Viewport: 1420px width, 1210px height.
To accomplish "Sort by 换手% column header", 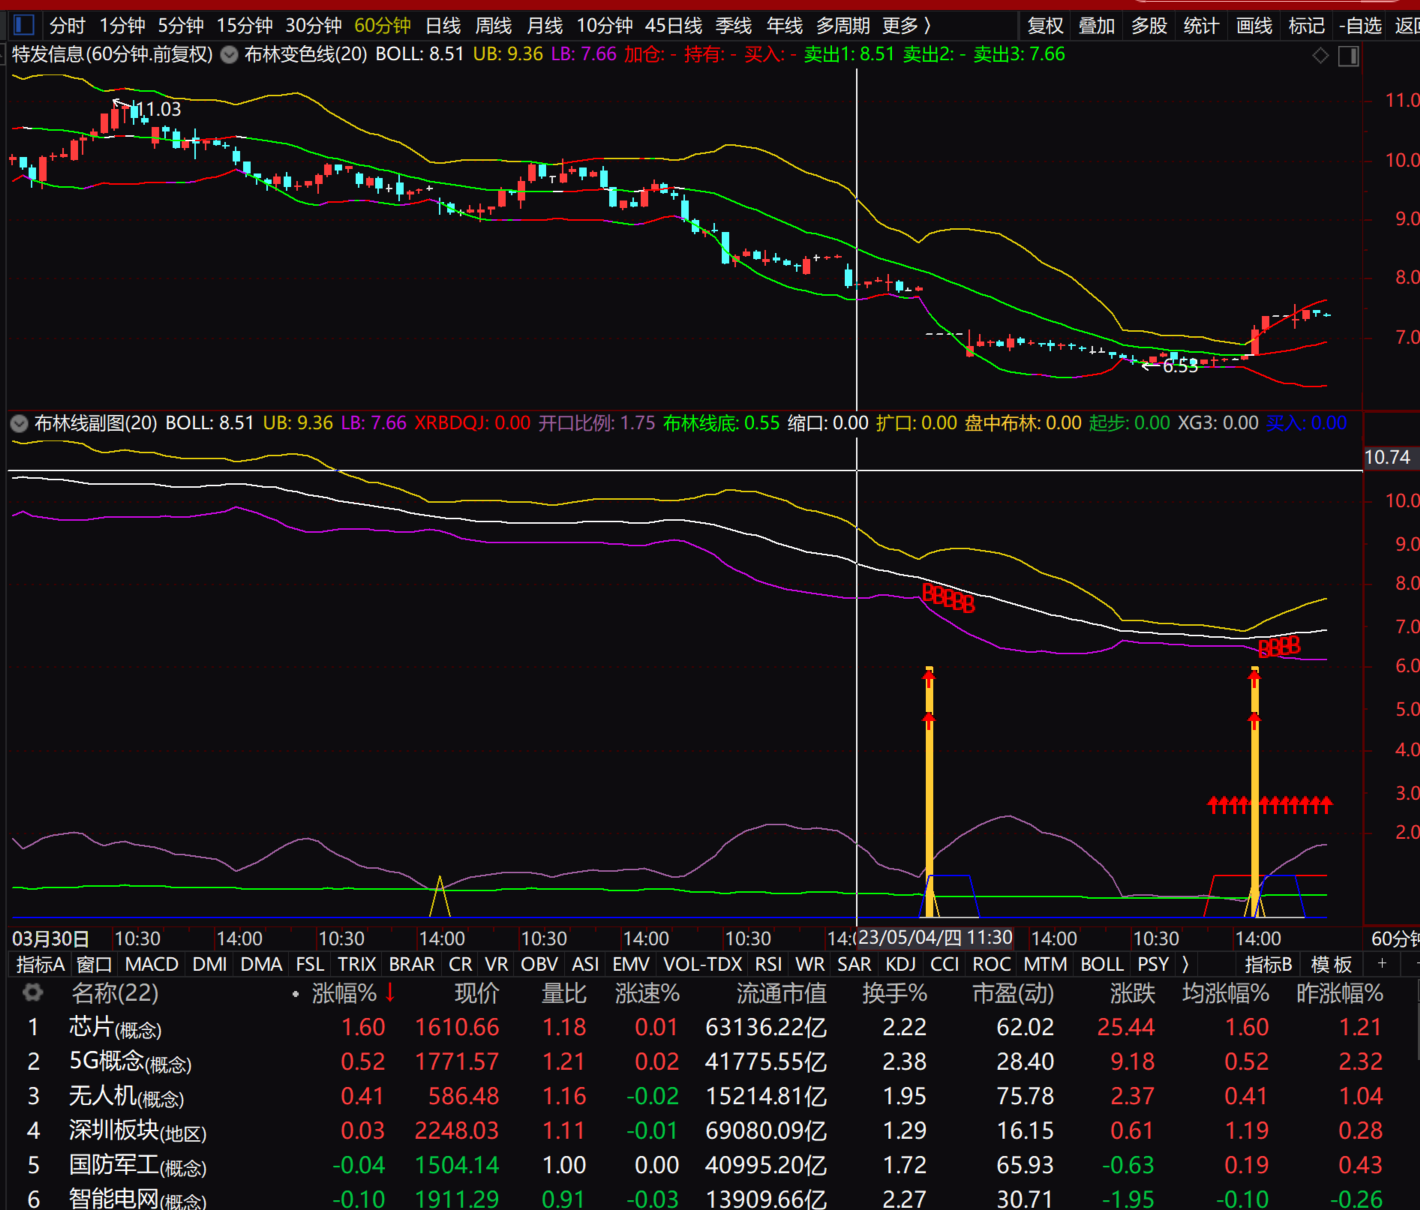I will [x=894, y=993].
